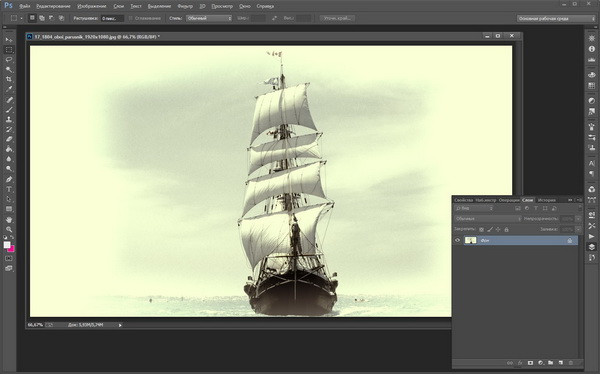Select the Lasso tool
This screenshot has width=600, height=374.
coord(9,60)
